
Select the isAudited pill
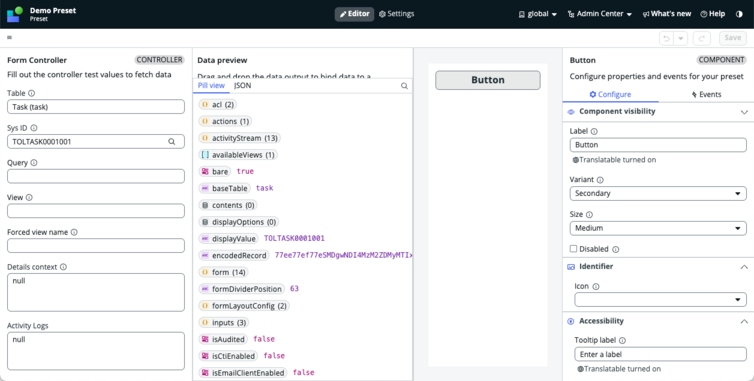tap(224, 339)
